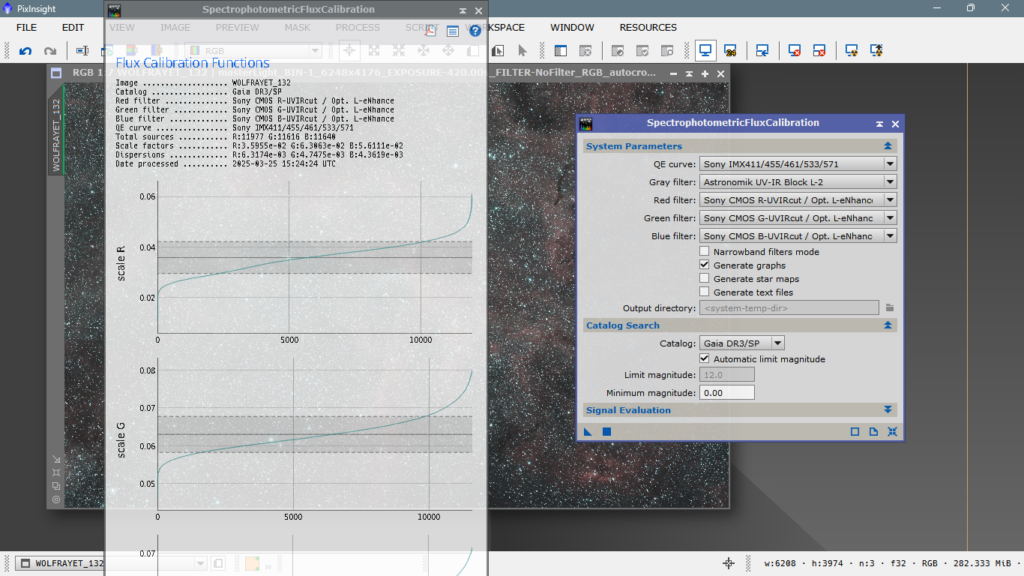Image resolution: width=1024 pixels, height=576 pixels.
Task: Shade the Flux Calibration Functions window
Action: tap(462, 10)
